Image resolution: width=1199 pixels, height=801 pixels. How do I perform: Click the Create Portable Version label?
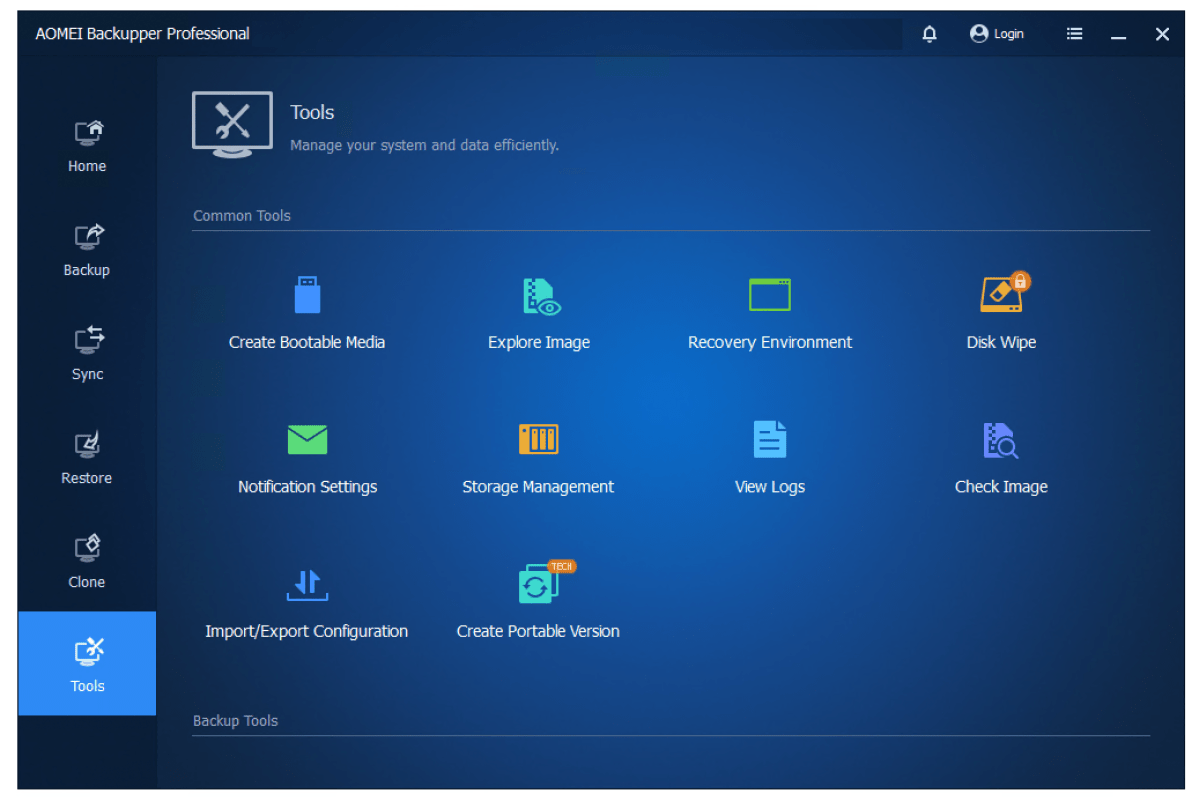tap(538, 631)
